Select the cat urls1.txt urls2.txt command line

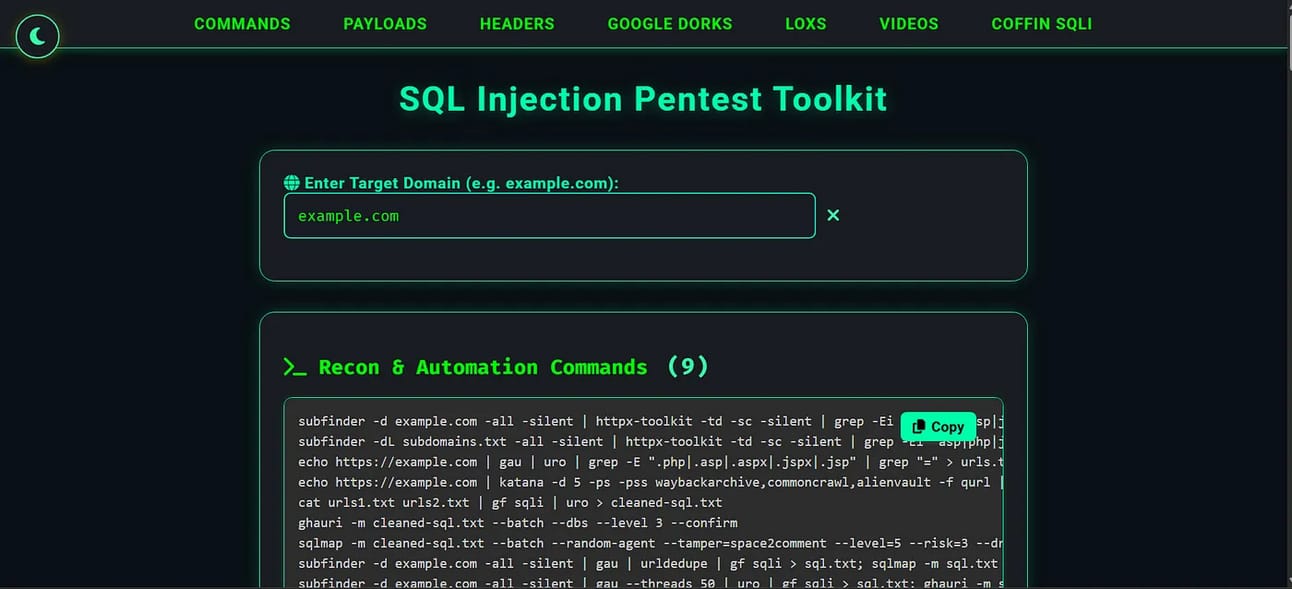pyautogui.click(x=510, y=502)
